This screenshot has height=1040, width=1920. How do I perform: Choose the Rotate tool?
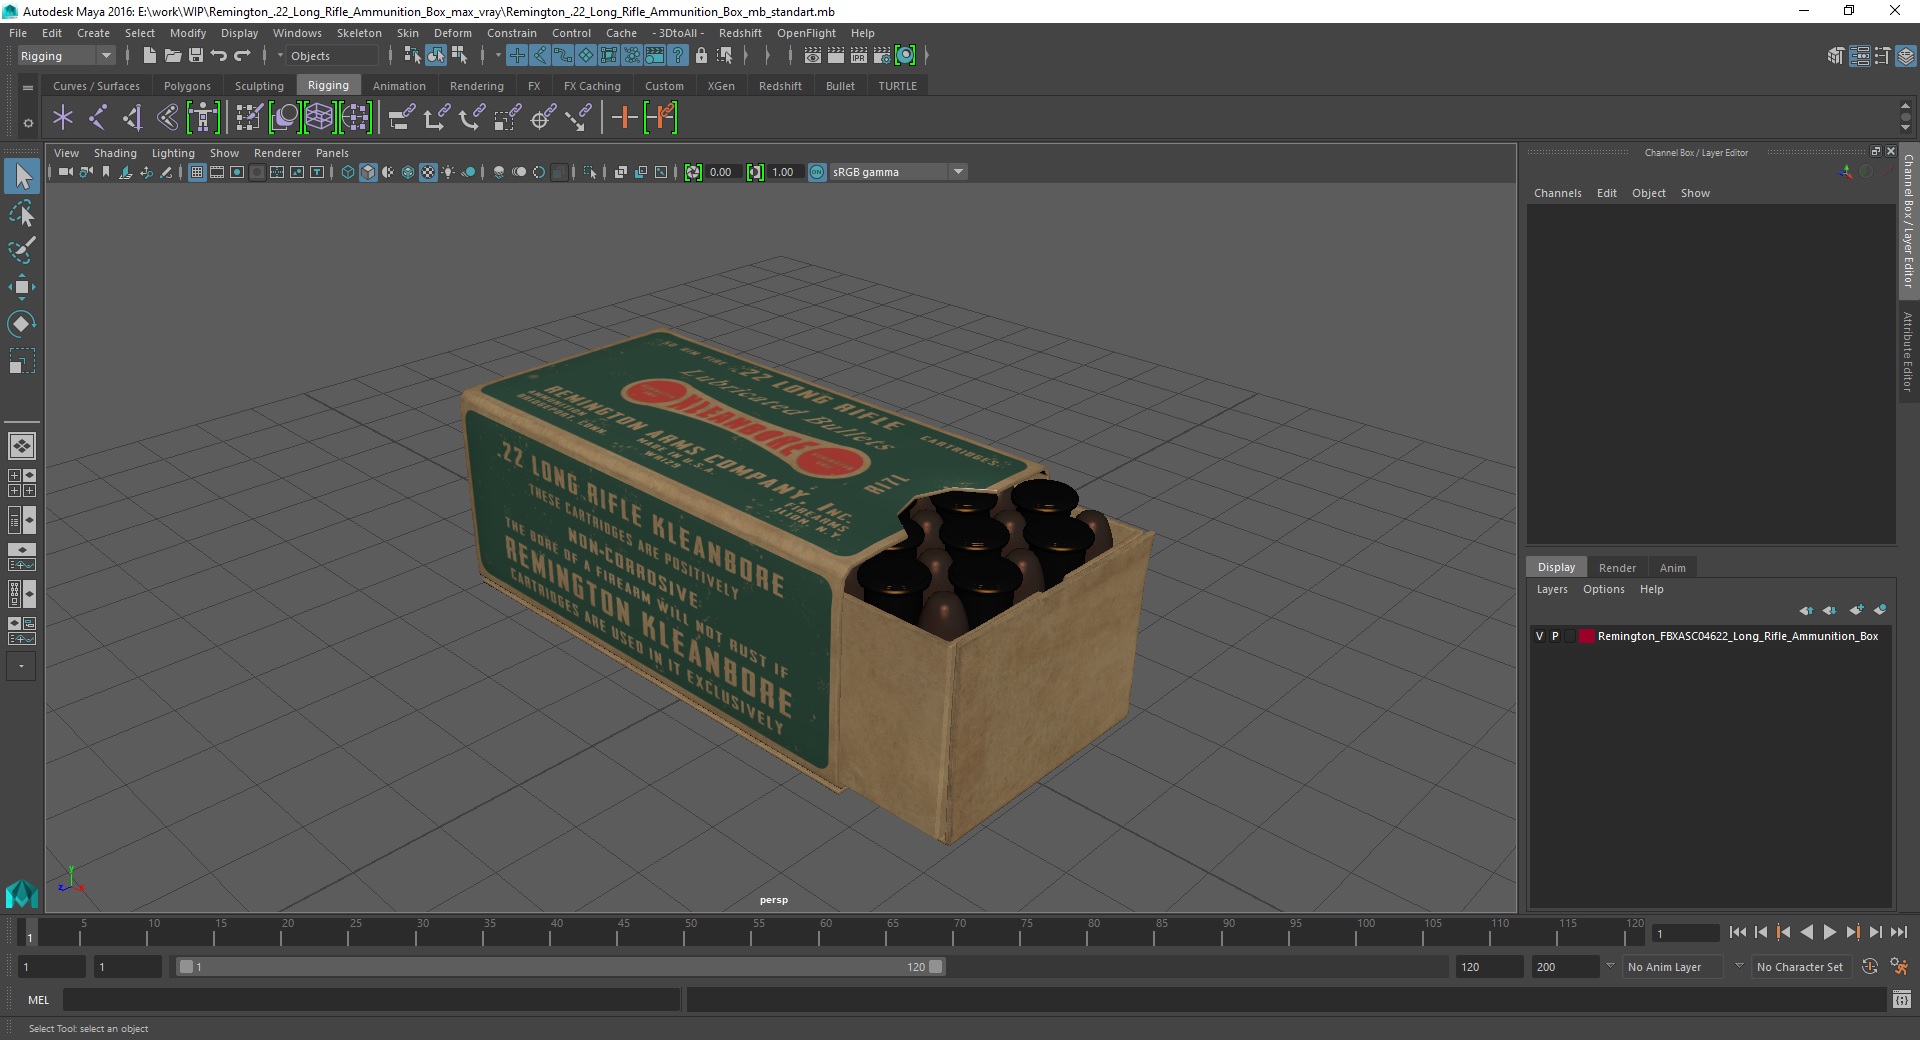coord(22,323)
